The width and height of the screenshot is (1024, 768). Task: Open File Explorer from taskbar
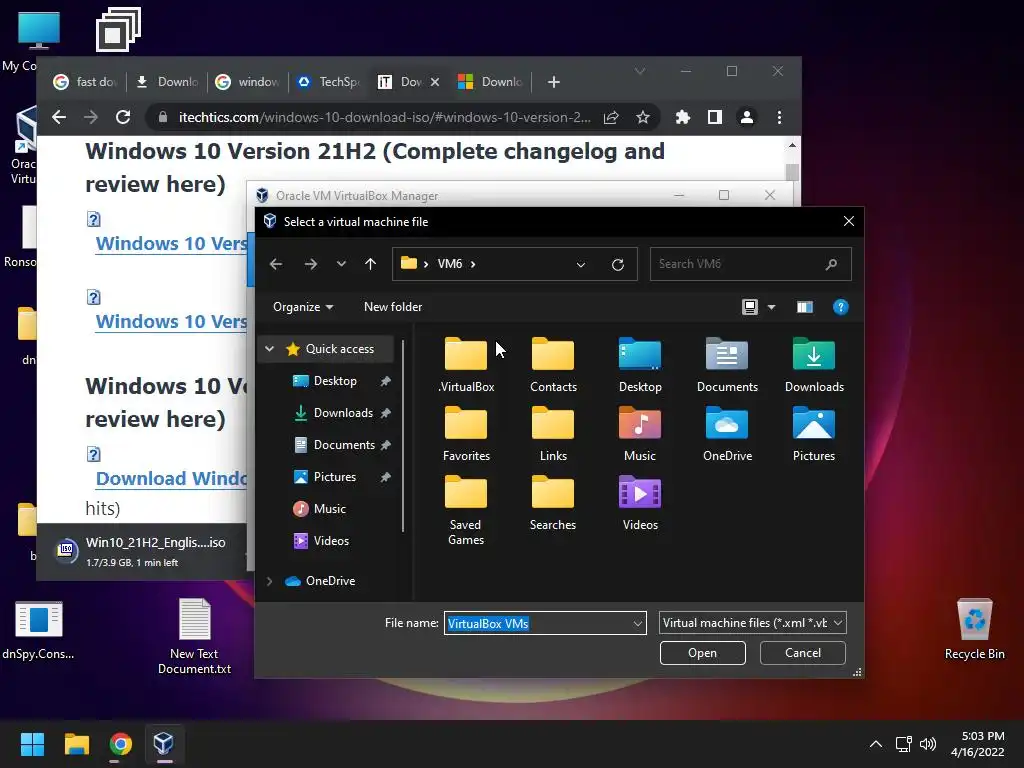tap(76, 744)
